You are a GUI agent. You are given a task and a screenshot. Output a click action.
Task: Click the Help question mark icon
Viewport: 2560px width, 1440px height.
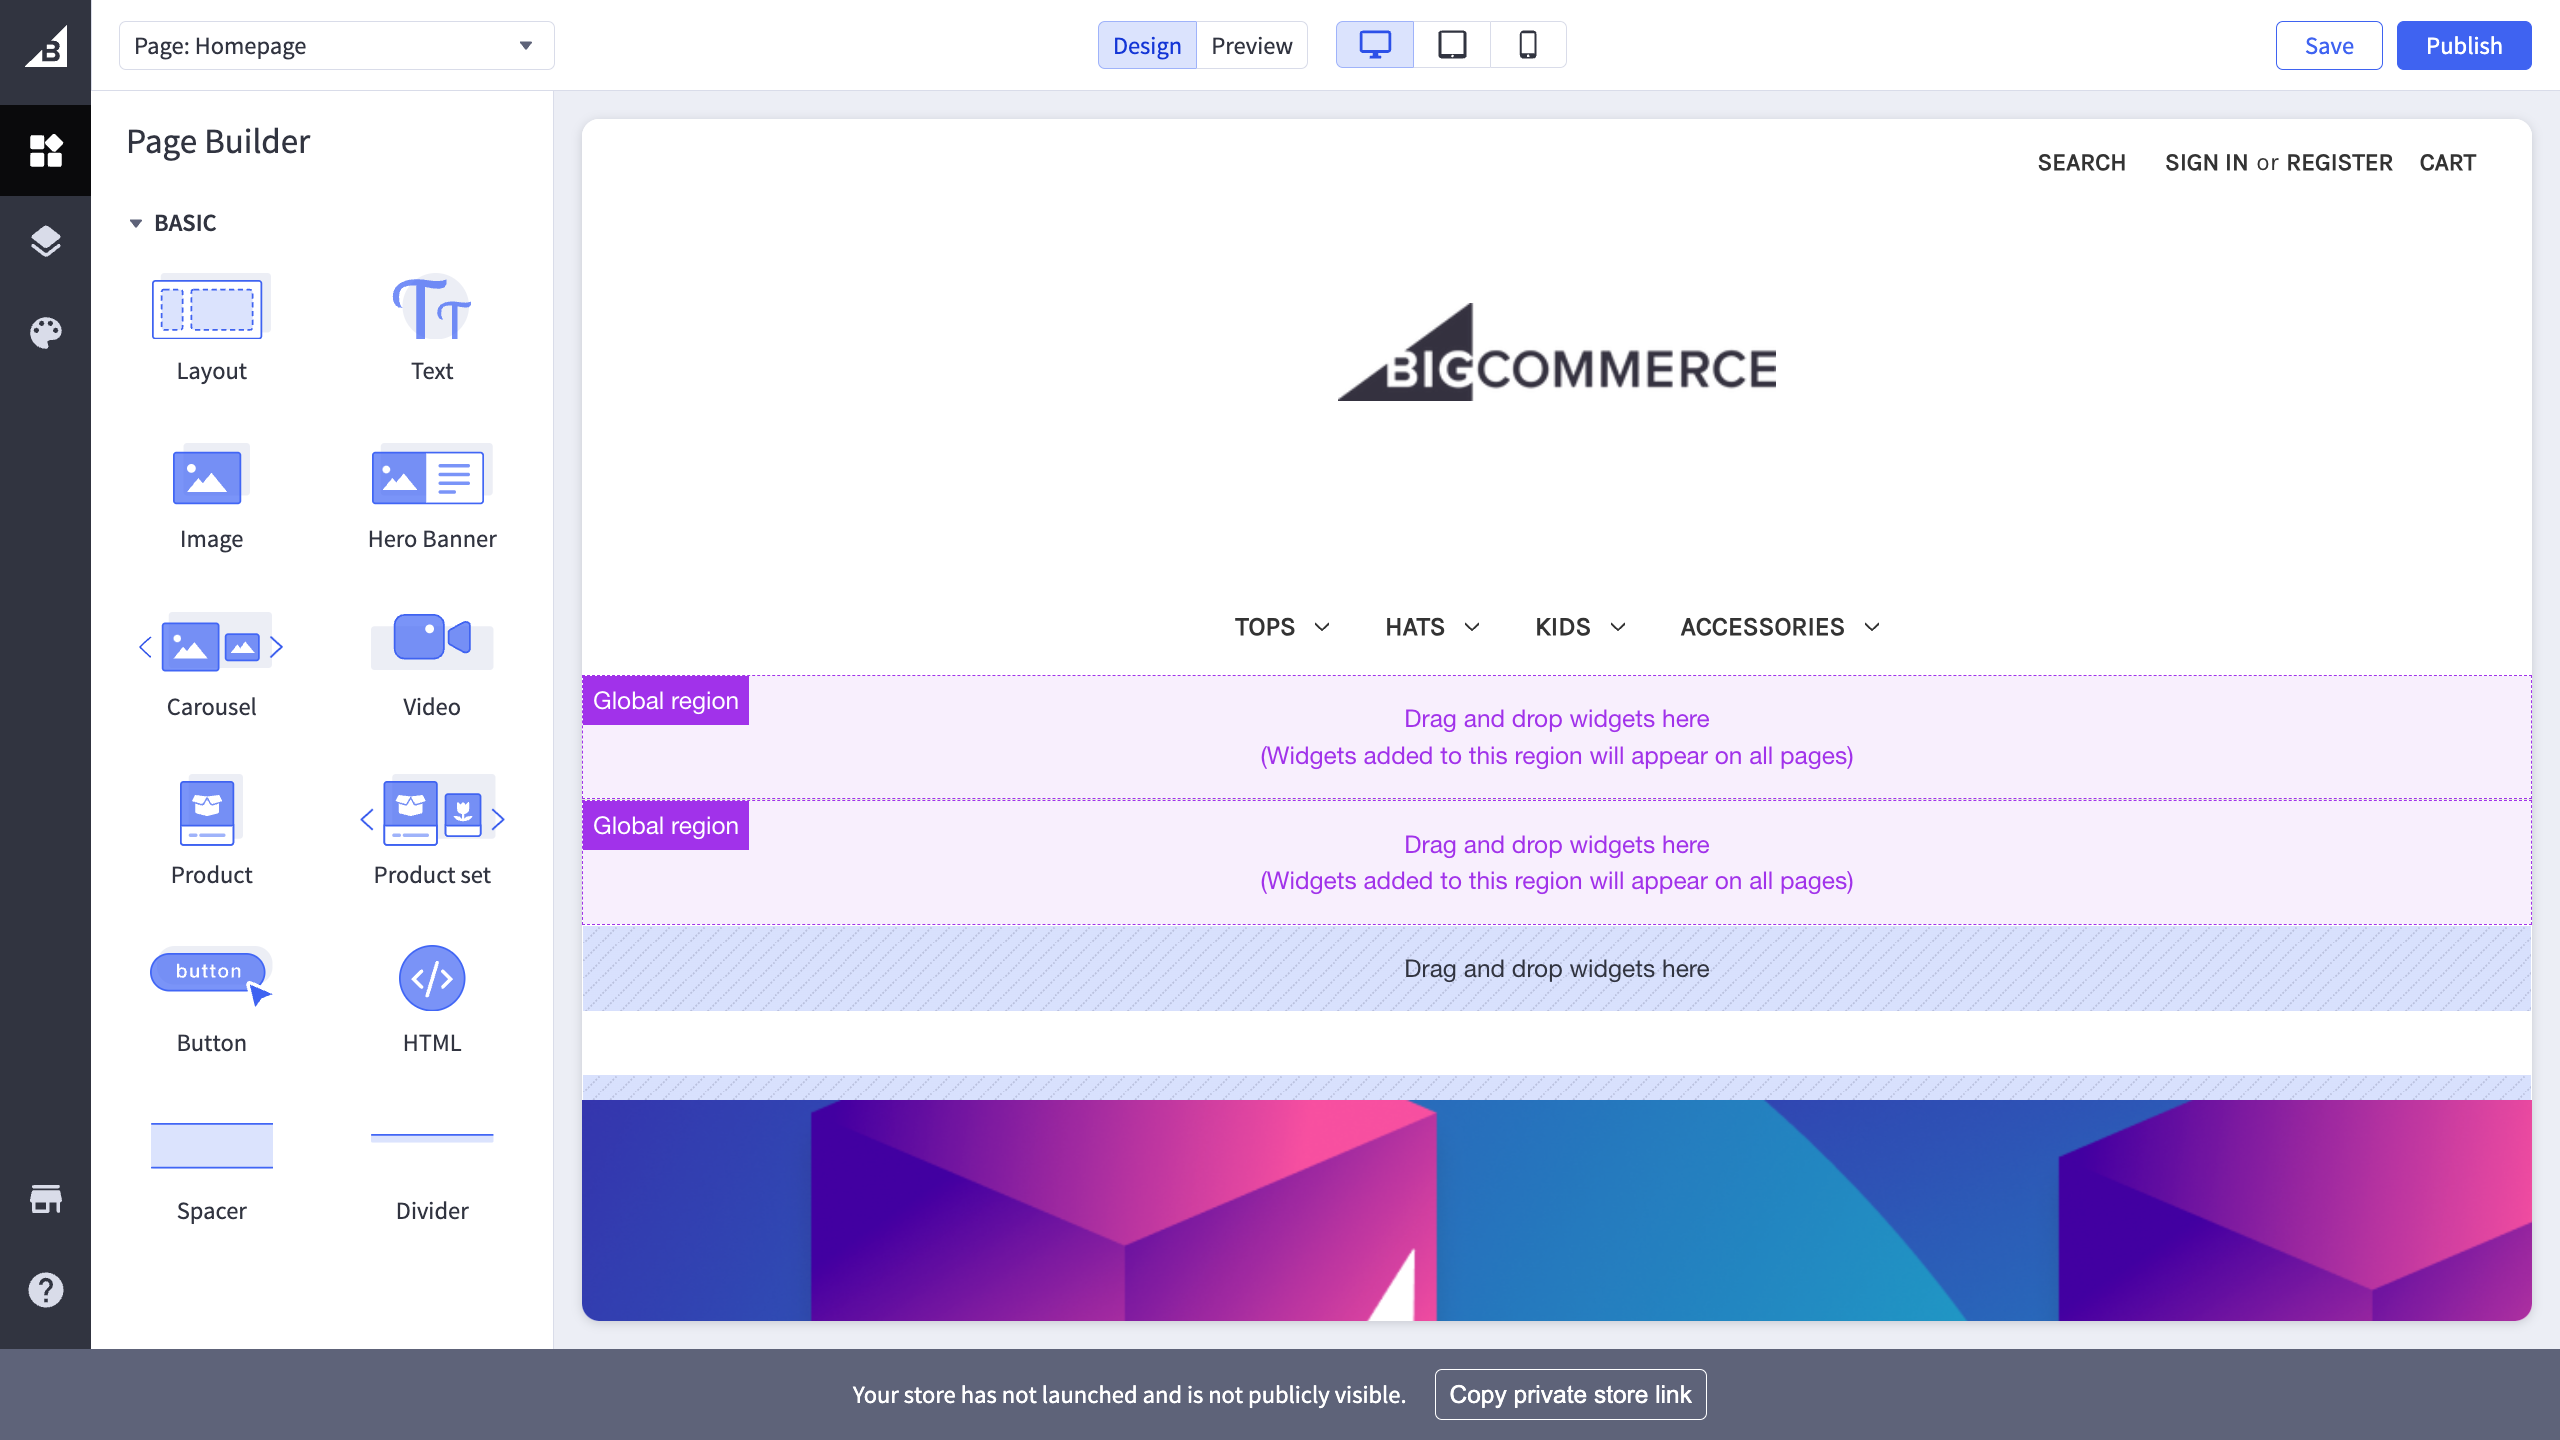[x=45, y=1290]
